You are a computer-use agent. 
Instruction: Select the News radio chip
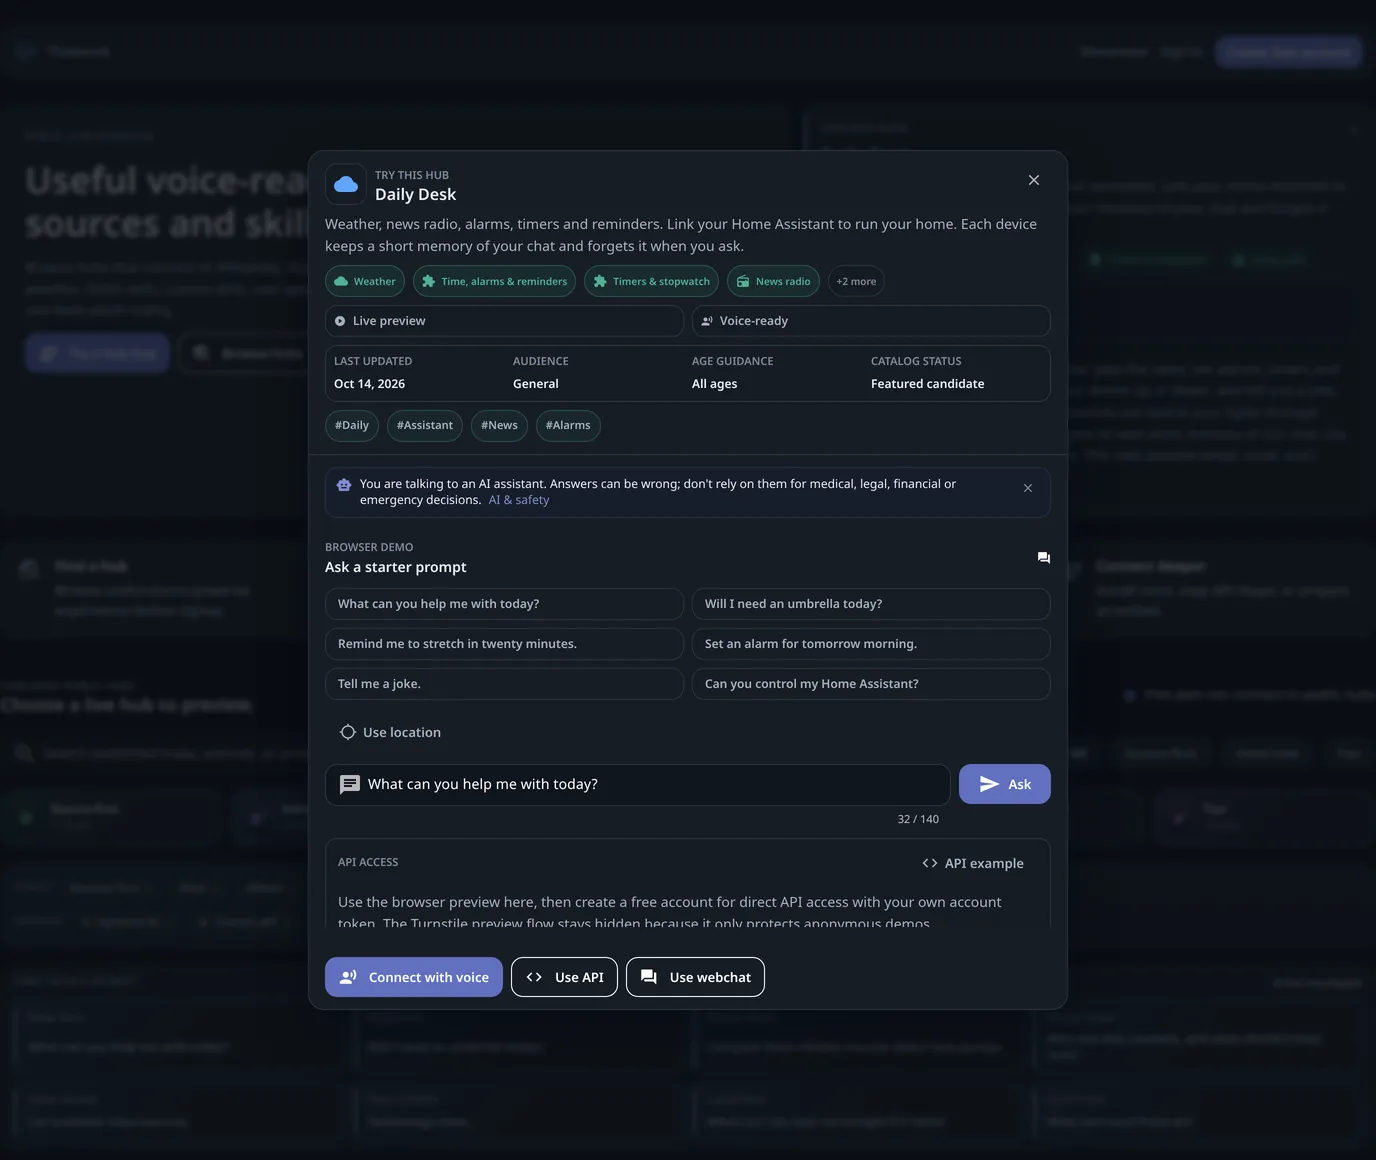(773, 281)
